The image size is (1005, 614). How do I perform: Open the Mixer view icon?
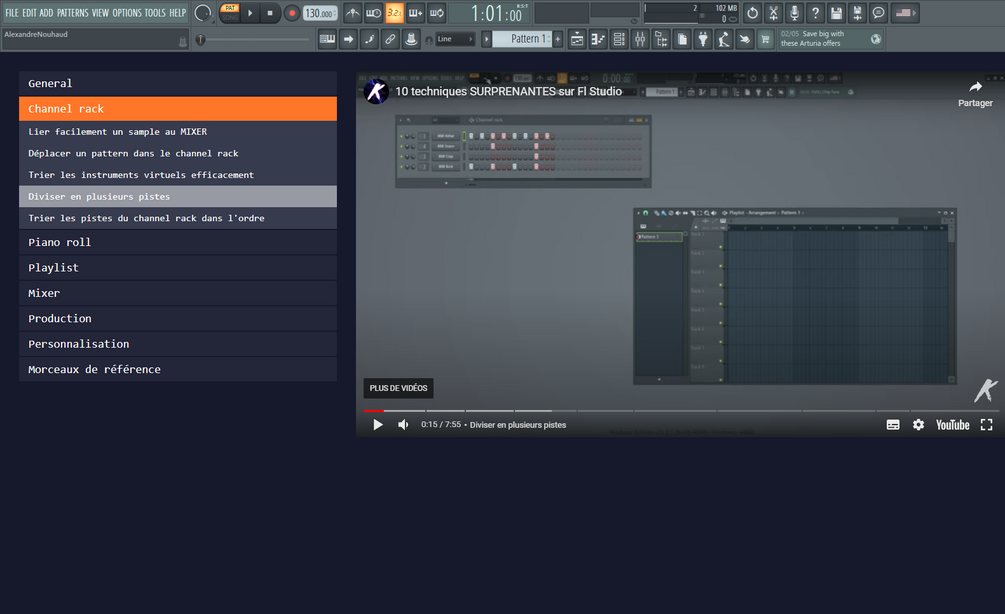point(640,39)
